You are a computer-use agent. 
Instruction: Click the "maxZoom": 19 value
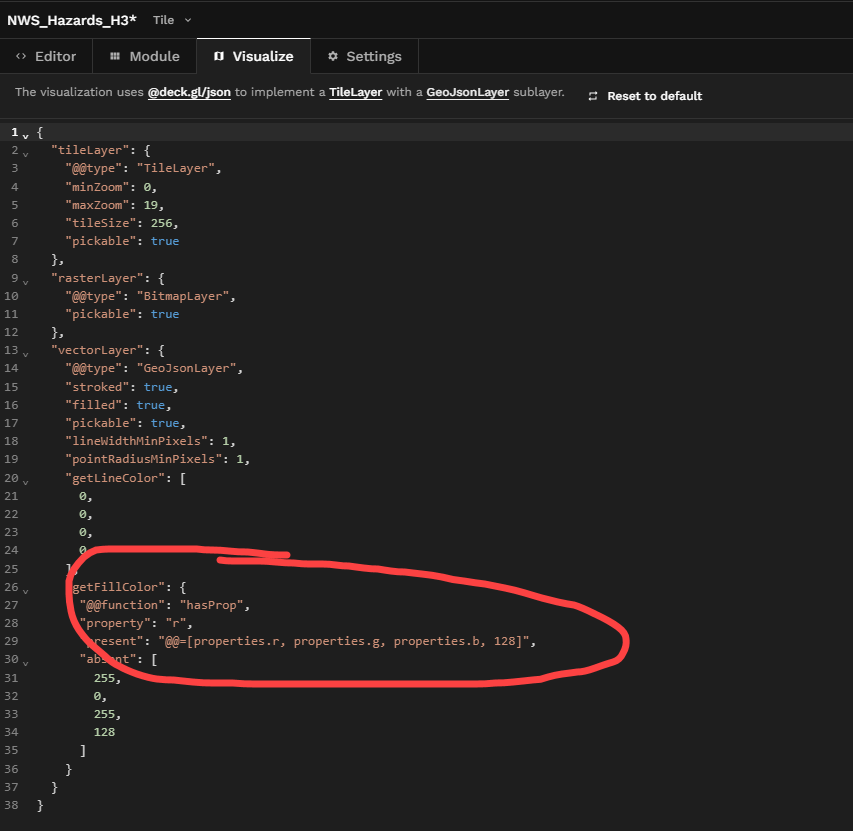[x=151, y=205]
